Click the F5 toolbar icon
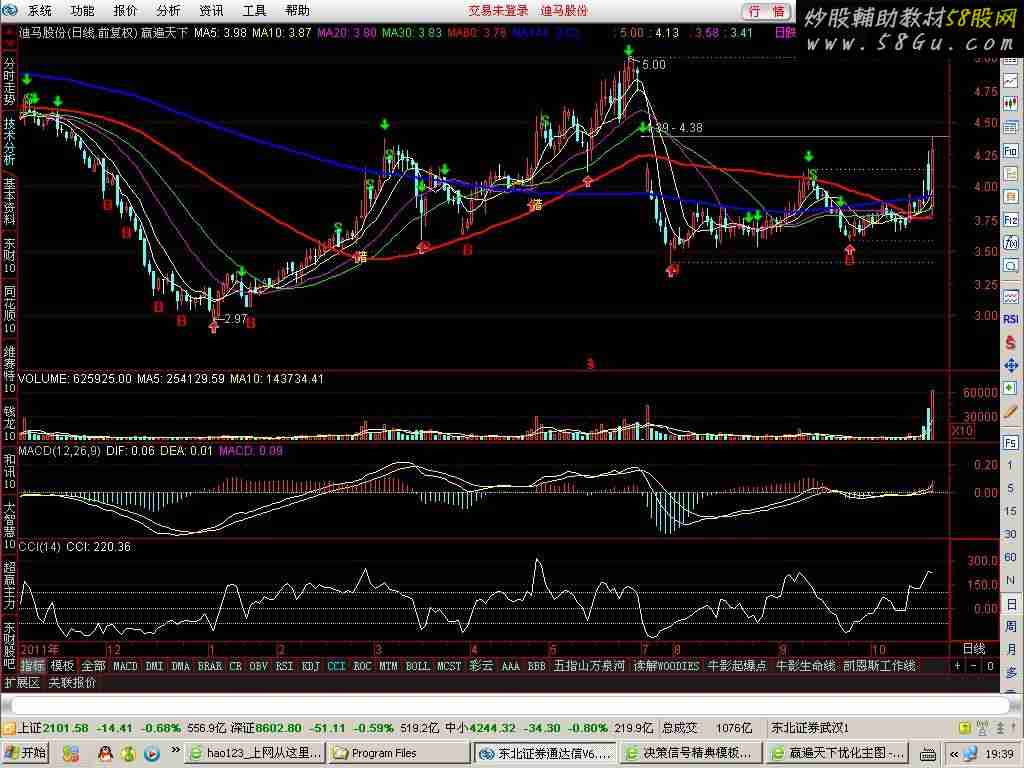The image size is (1024, 768). [x=1010, y=443]
